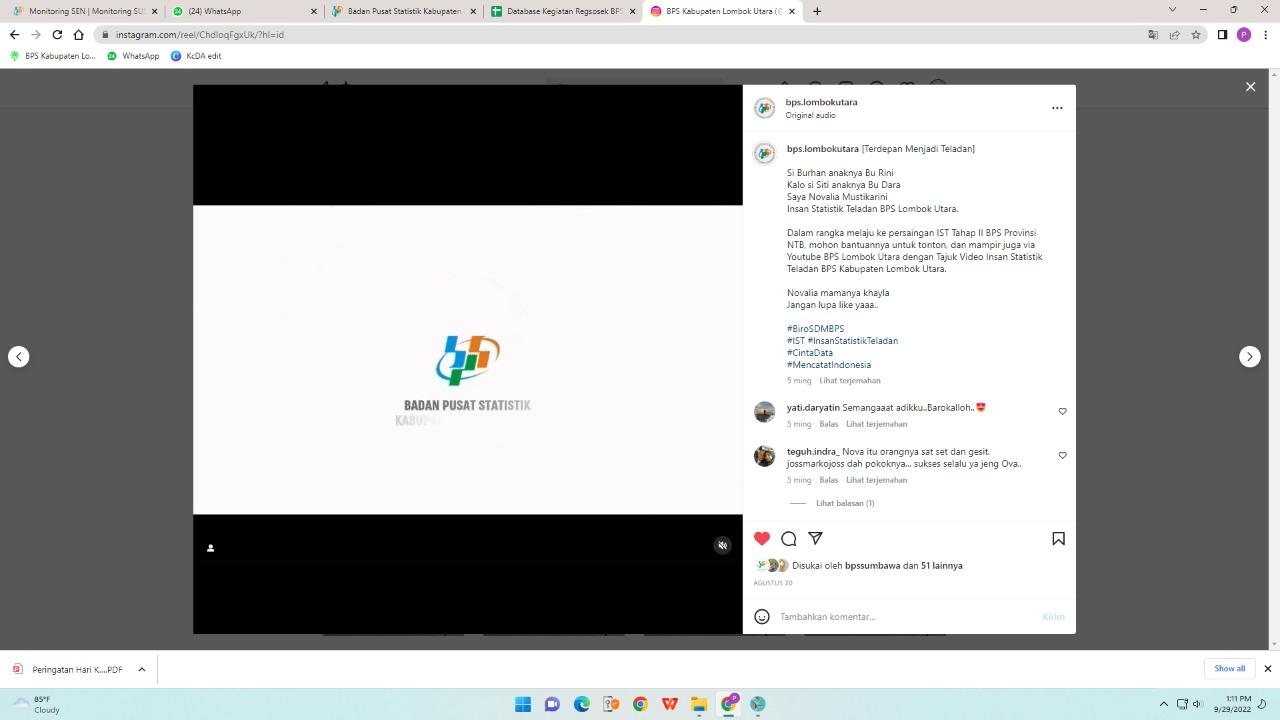Open Microsoft Edge from taskbar

coord(582,704)
